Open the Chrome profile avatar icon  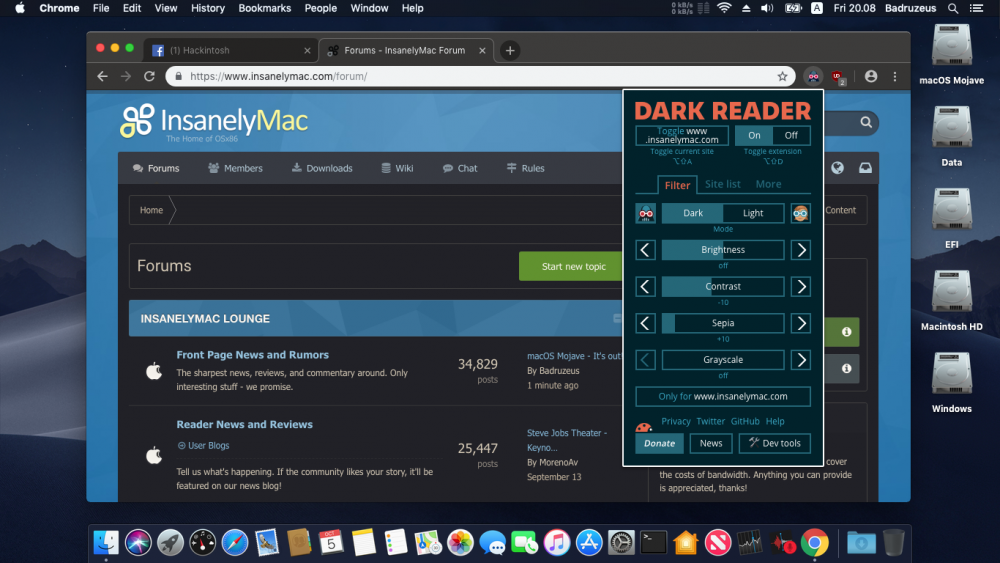(871, 77)
